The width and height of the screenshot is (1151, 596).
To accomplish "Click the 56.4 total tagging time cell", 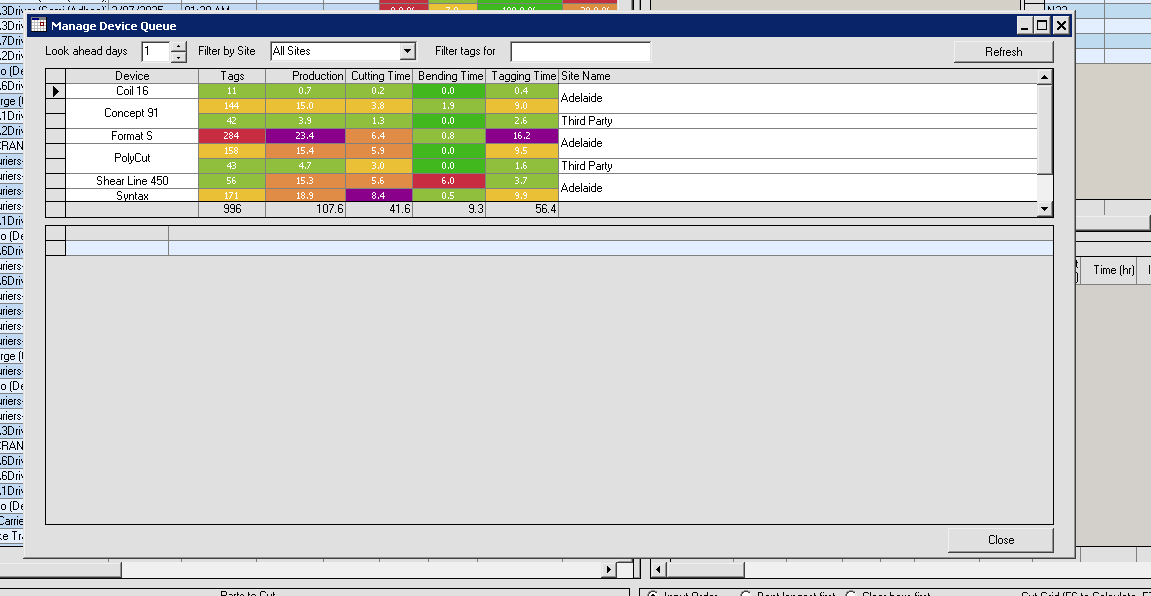I will click(x=522, y=209).
